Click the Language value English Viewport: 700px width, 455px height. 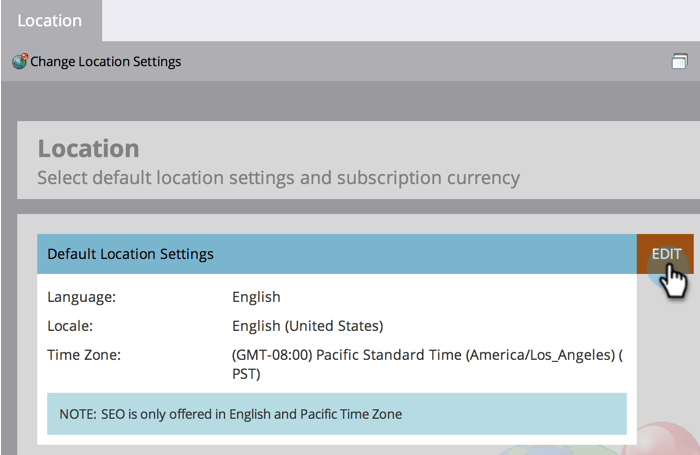[x=256, y=297]
